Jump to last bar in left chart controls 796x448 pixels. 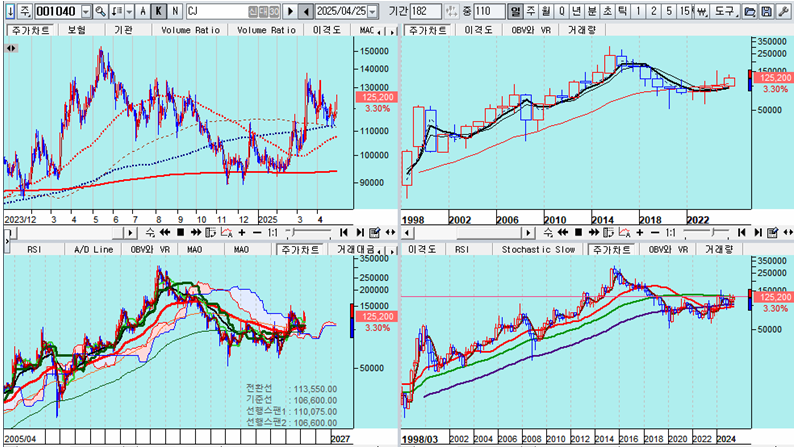click(x=359, y=233)
